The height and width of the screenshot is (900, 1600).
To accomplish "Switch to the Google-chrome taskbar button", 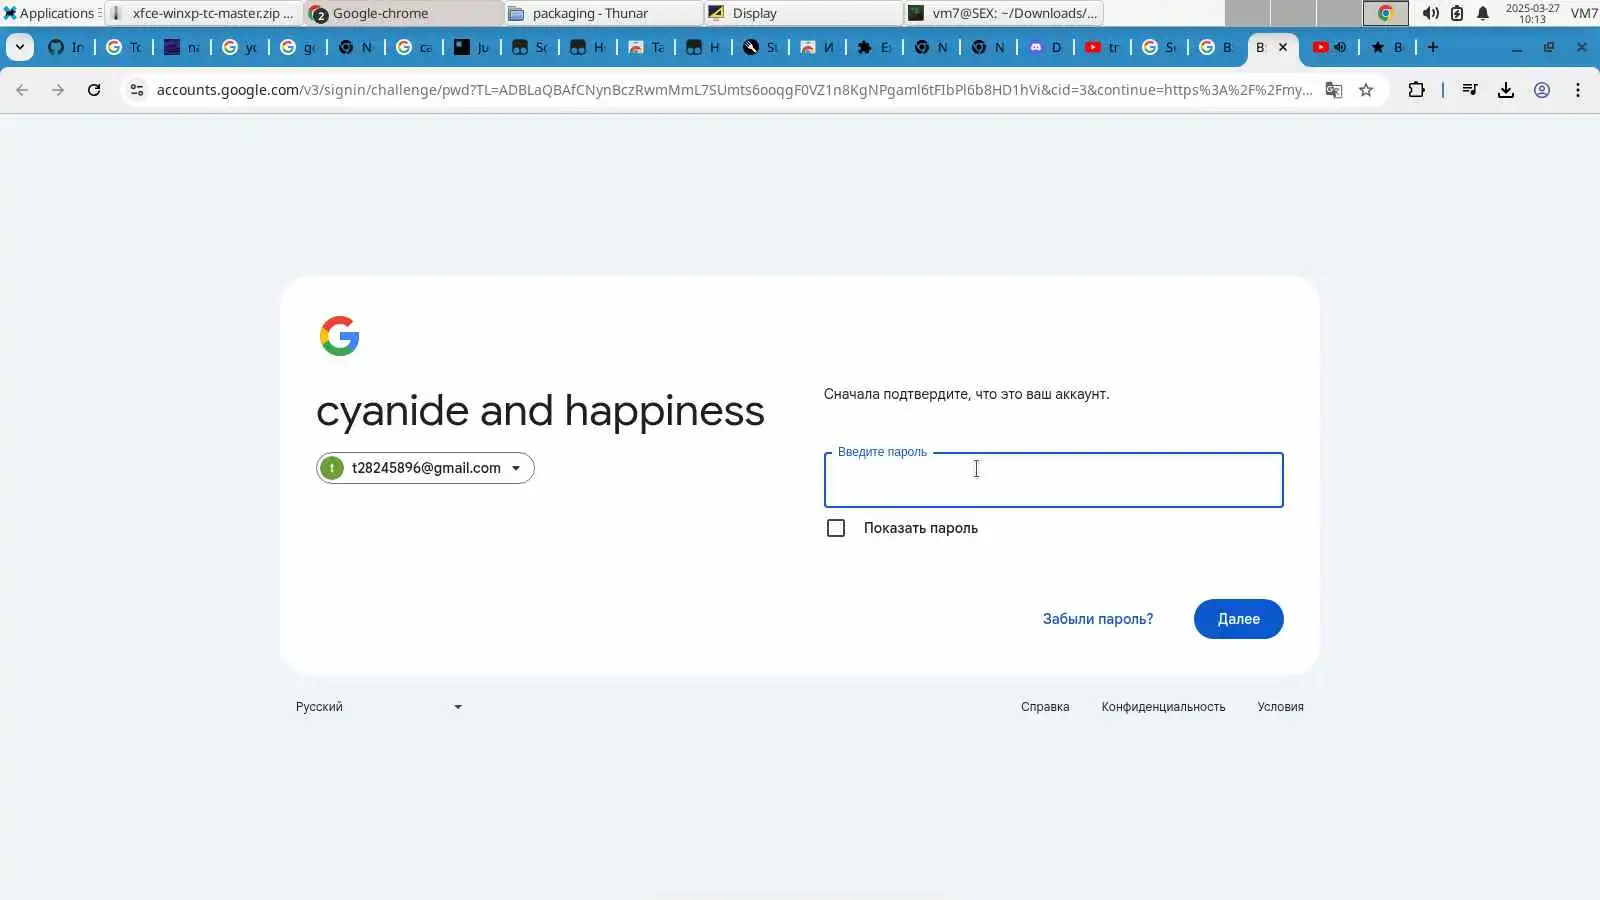I will click(404, 13).
